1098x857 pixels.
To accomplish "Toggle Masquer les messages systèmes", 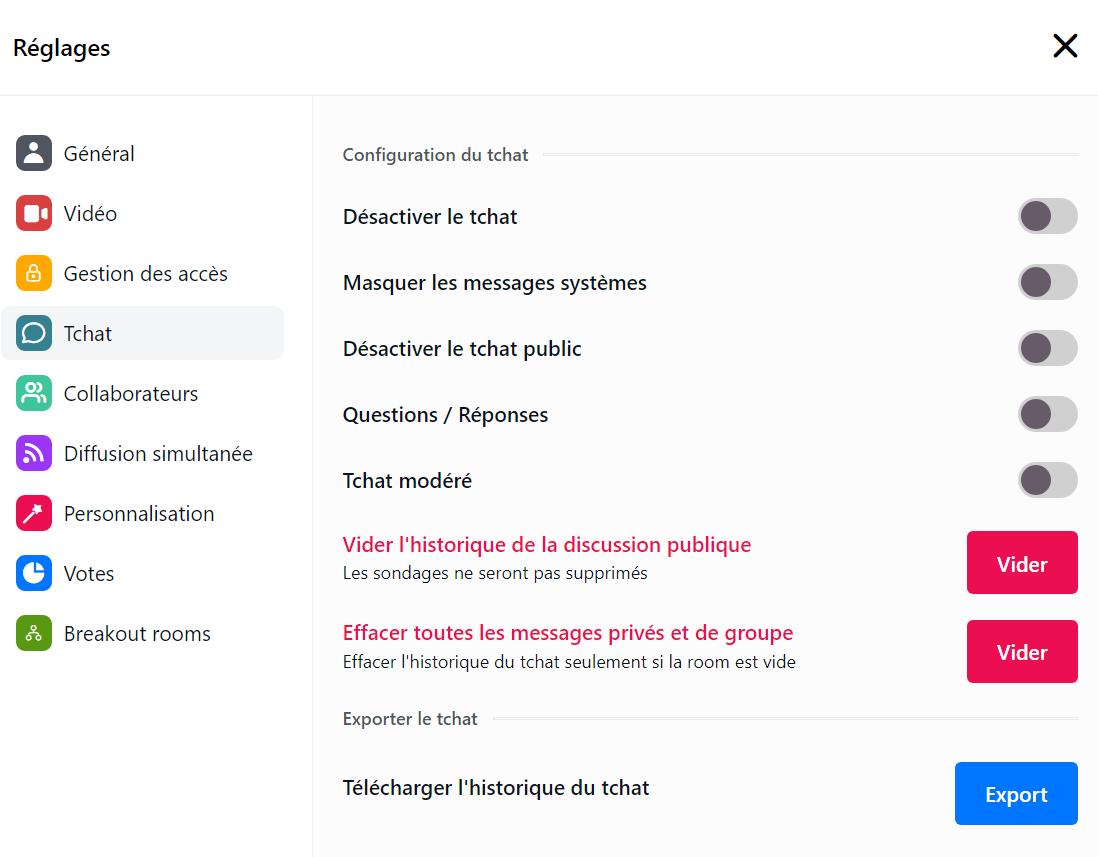I will (x=1047, y=282).
